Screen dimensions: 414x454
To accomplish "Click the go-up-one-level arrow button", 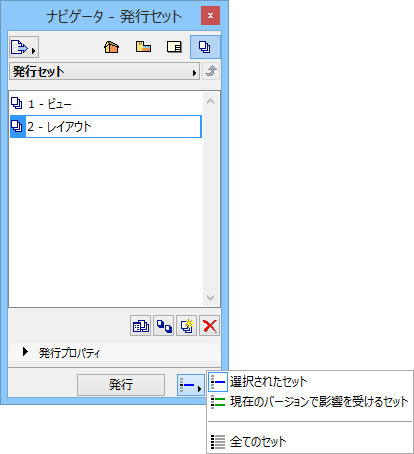I will (211, 71).
